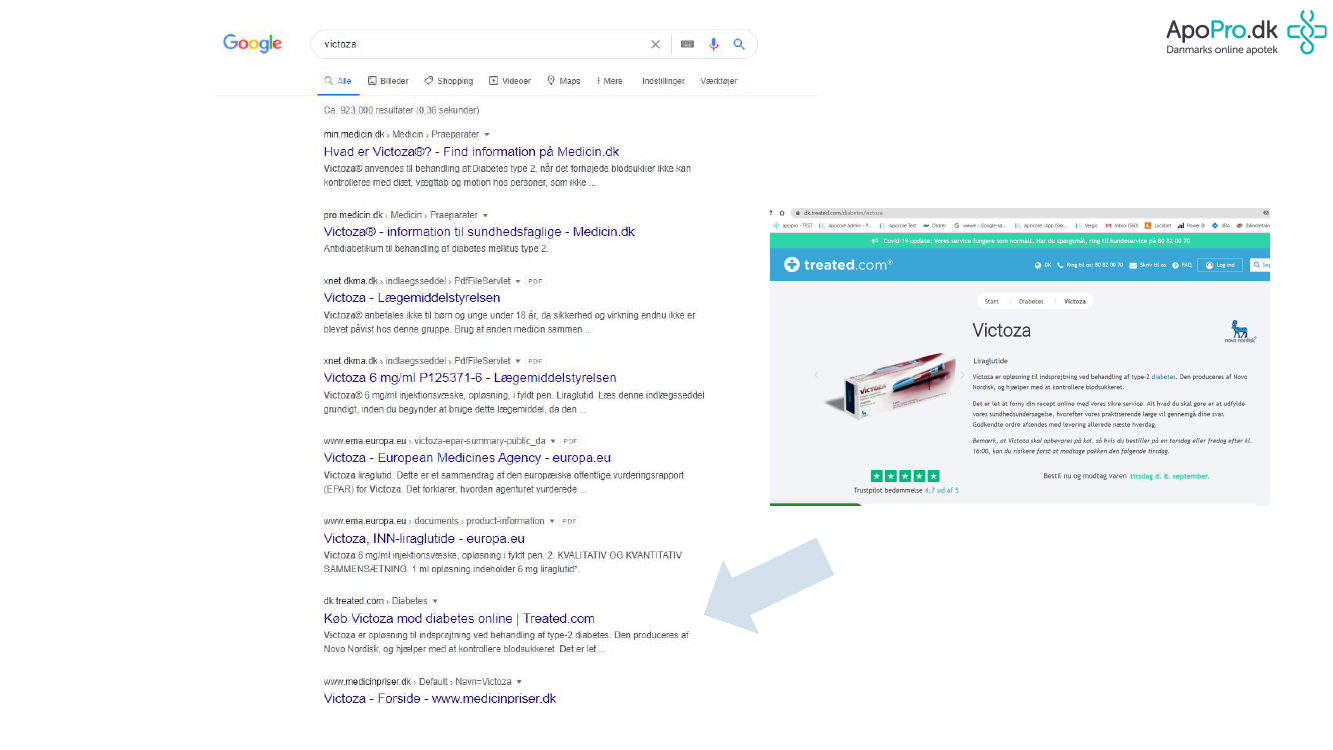1333x750 pixels.
Task: Expand dropdown for ema product-information result
Action: (x=552, y=521)
